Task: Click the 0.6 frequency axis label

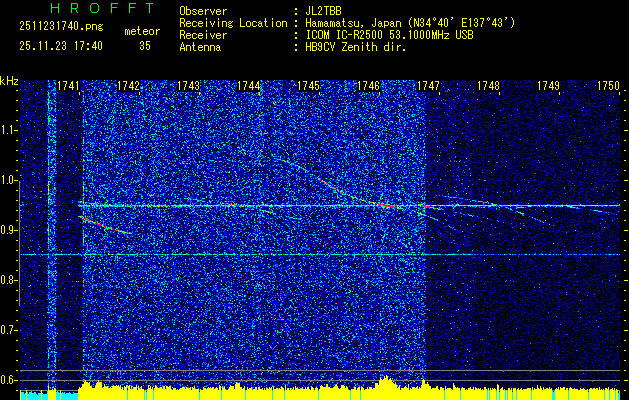Action: (x=9, y=379)
